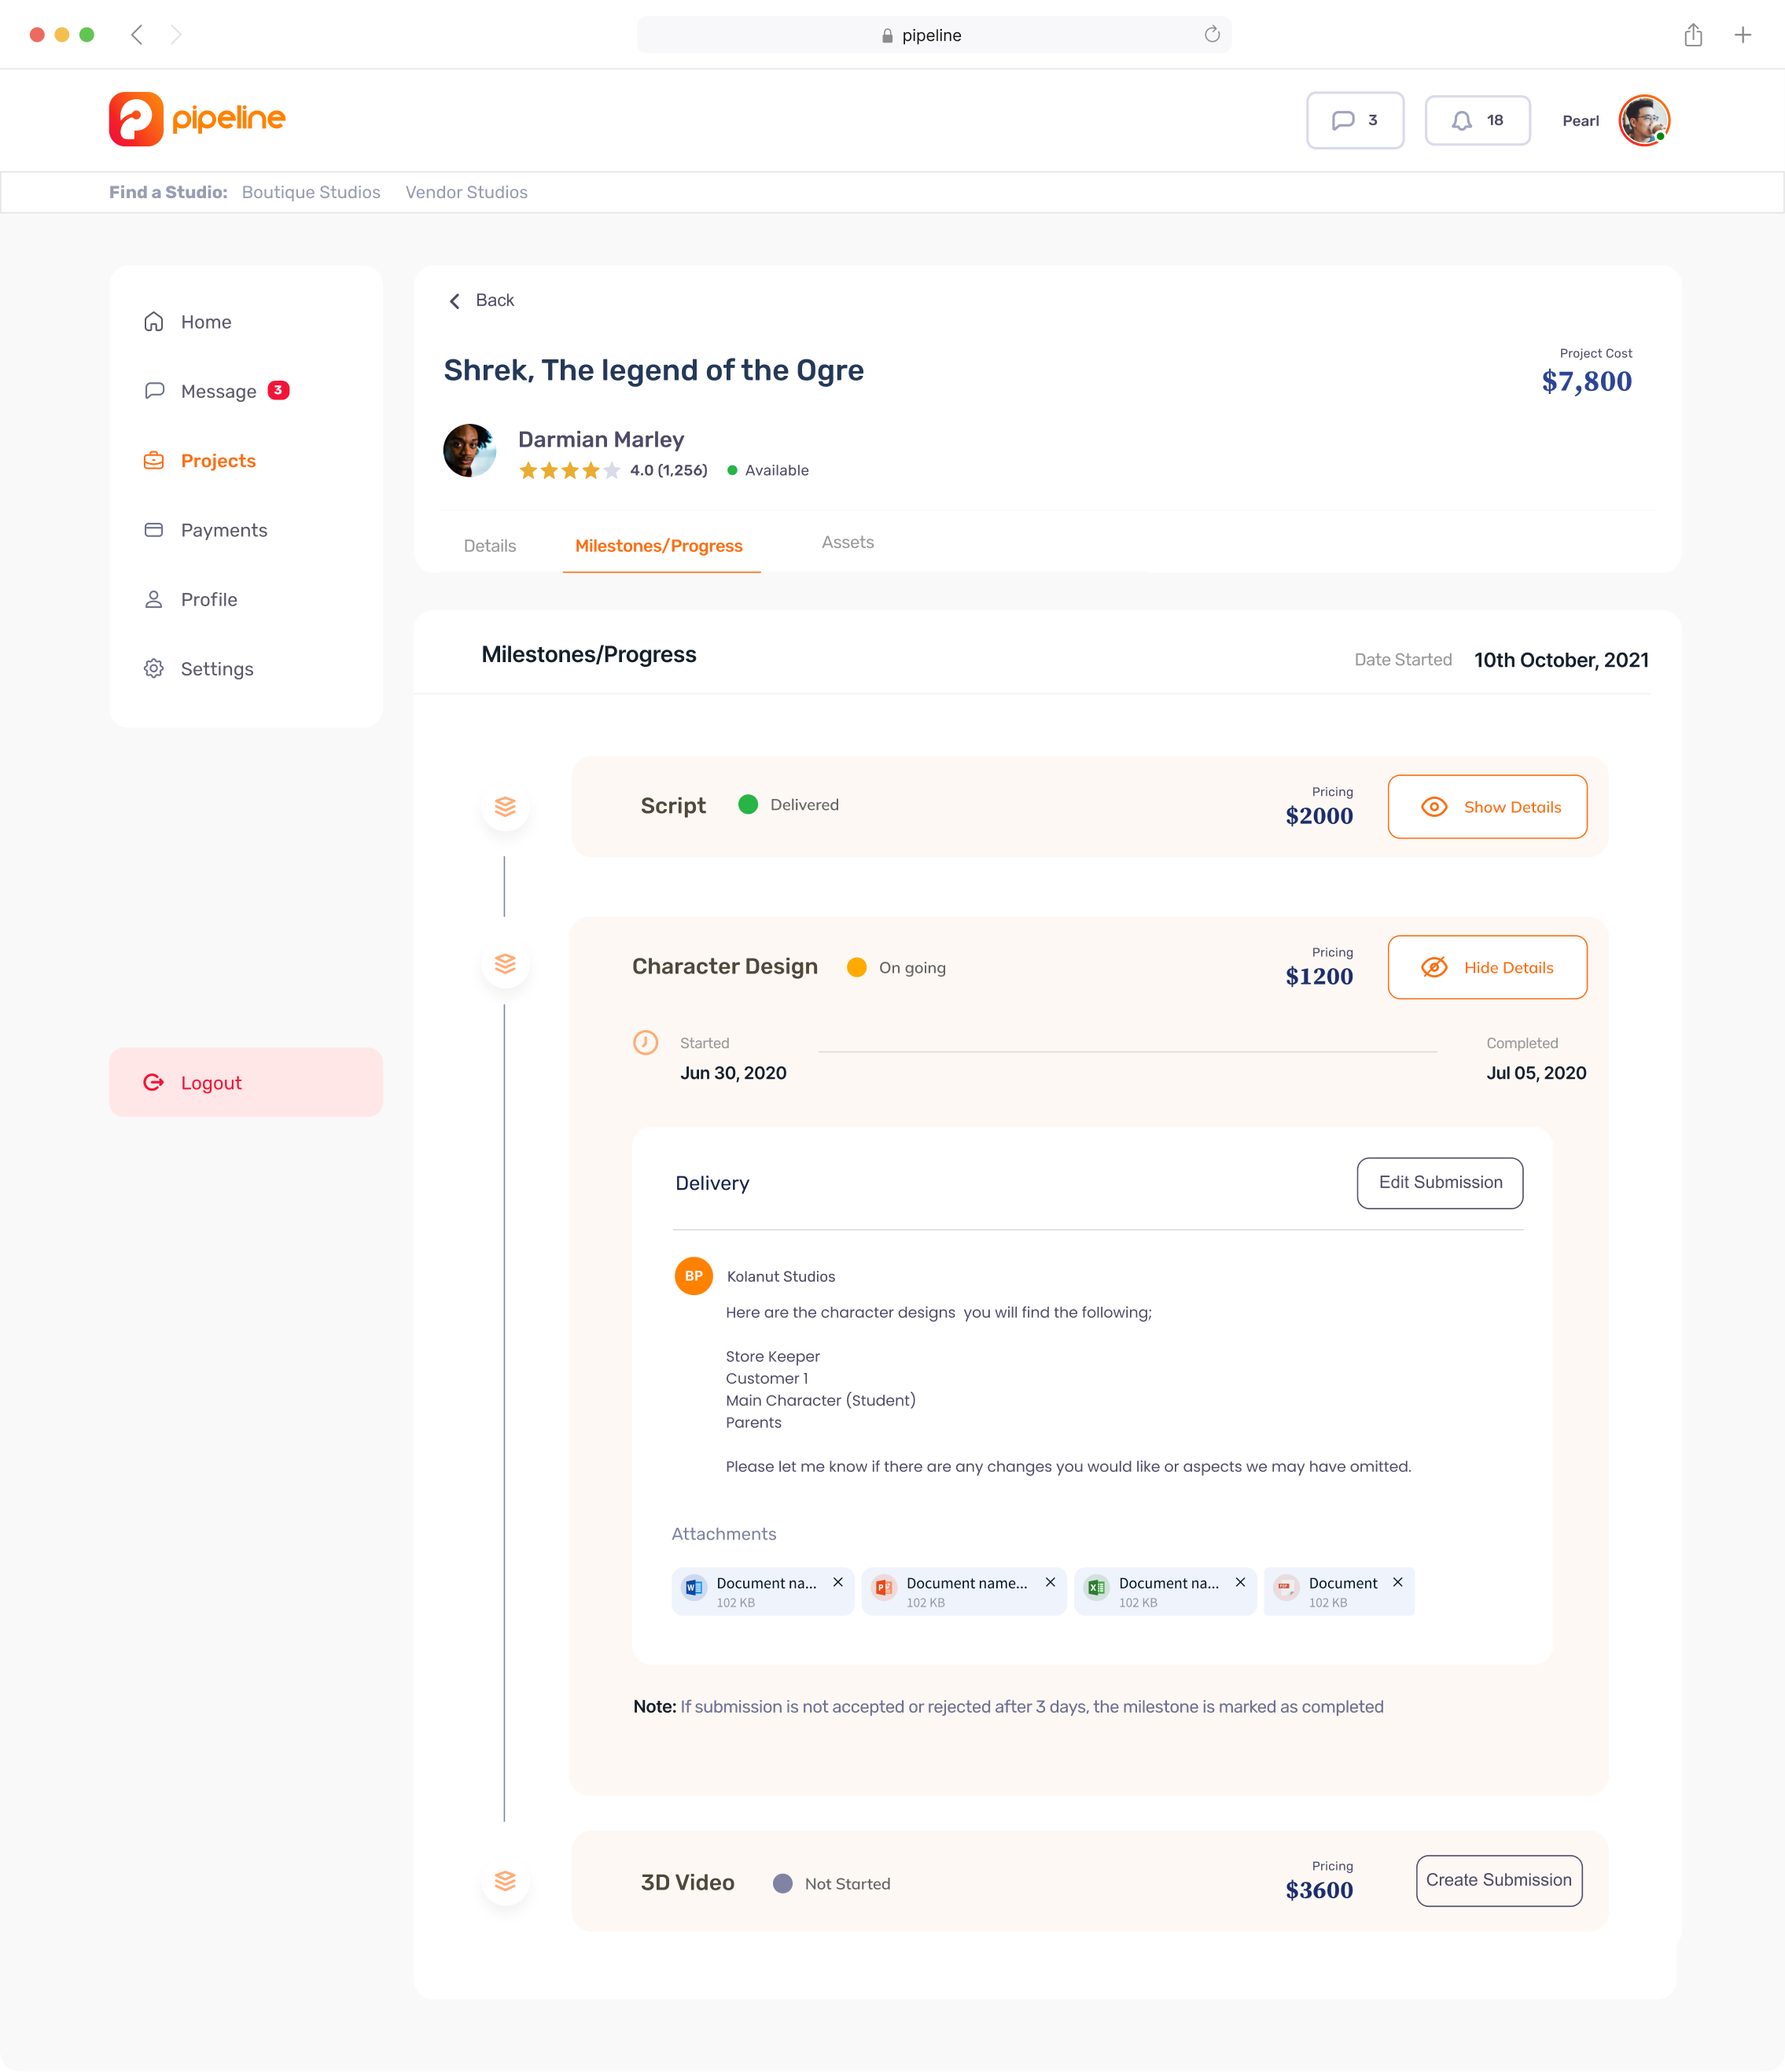
Task: Open Boutique Studios link
Action: pos(311,192)
